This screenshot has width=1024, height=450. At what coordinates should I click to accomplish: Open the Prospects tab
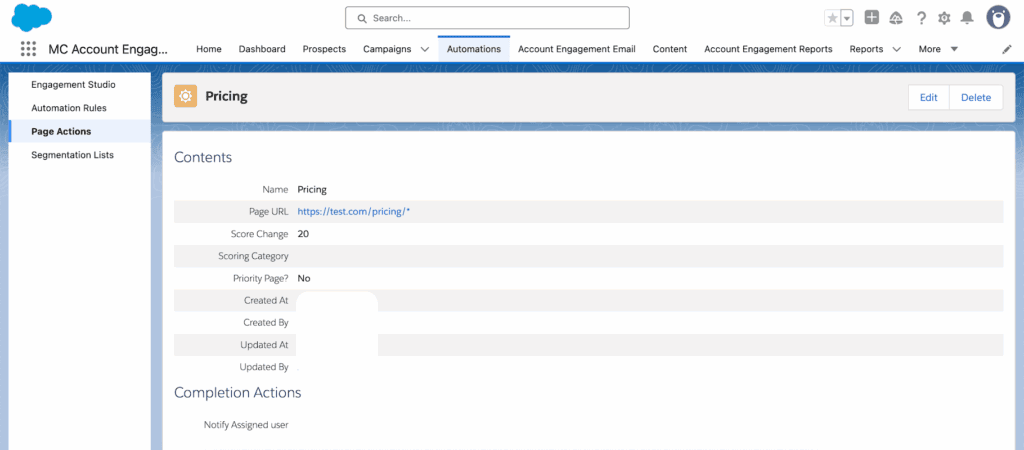pyautogui.click(x=324, y=49)
